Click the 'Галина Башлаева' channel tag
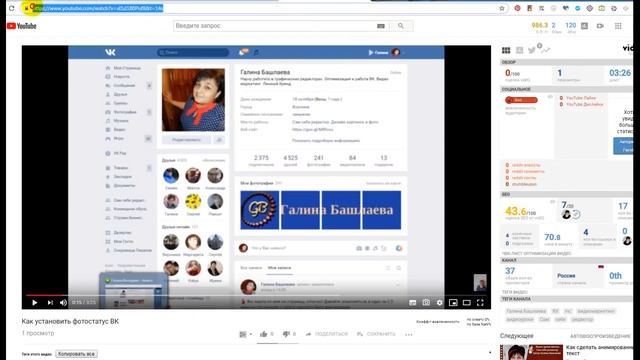The height and width of the screenshot is (360, 640). point(526,311)
